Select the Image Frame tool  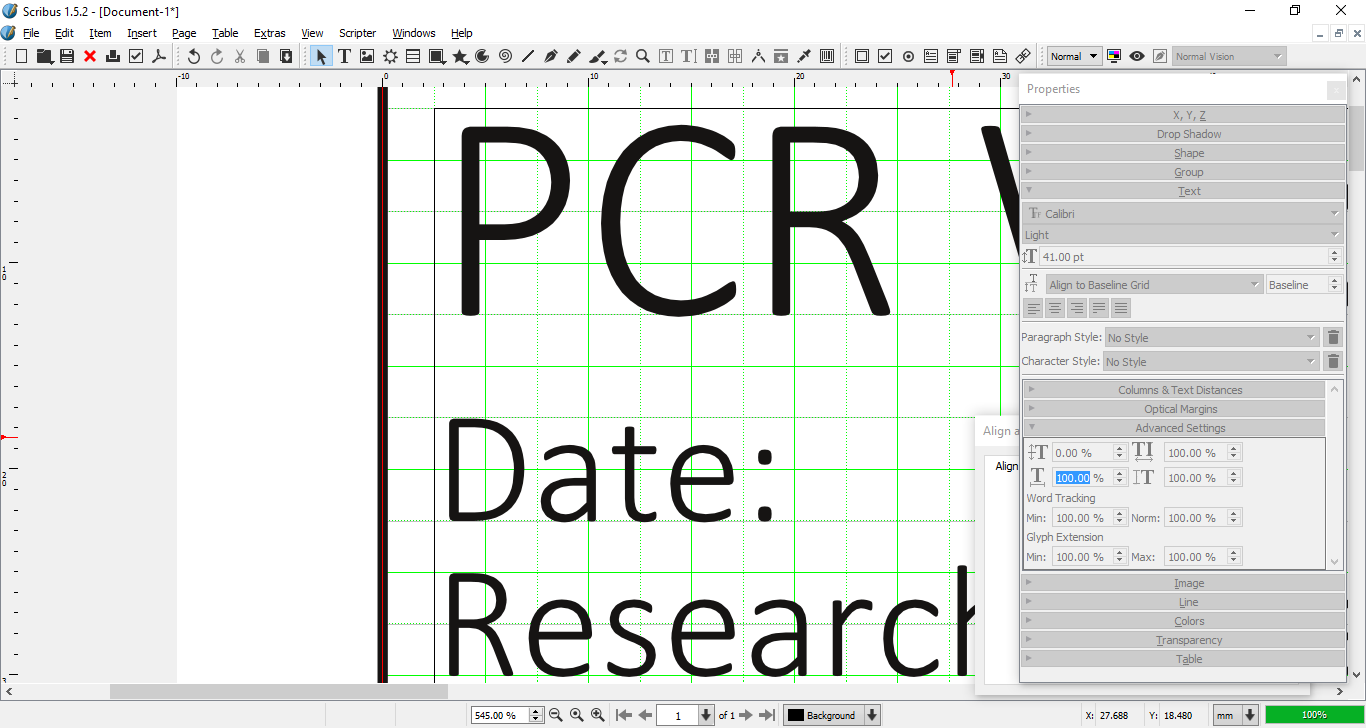[367, 57]
